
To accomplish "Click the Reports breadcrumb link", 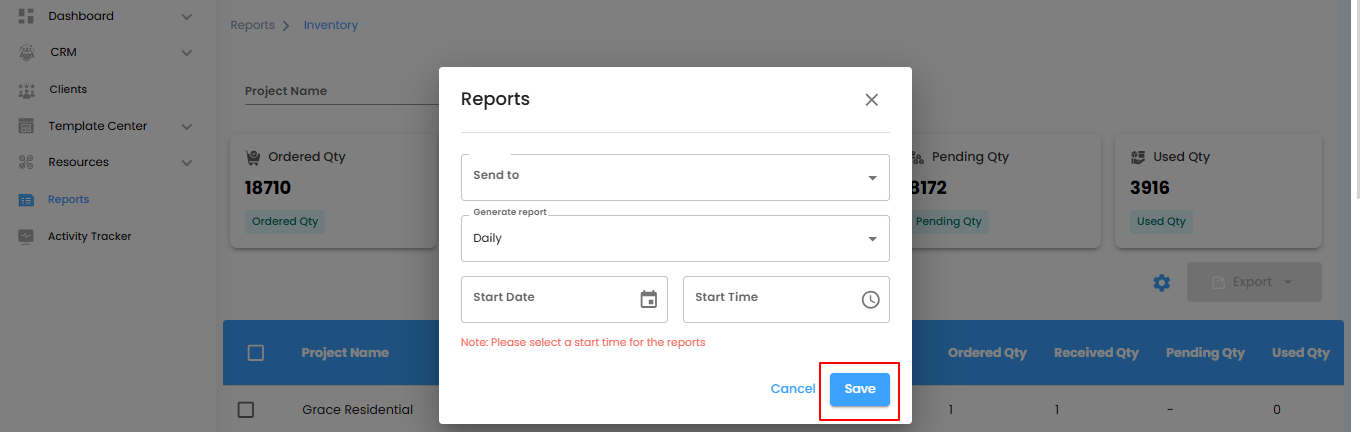I will tap(252, 25).
